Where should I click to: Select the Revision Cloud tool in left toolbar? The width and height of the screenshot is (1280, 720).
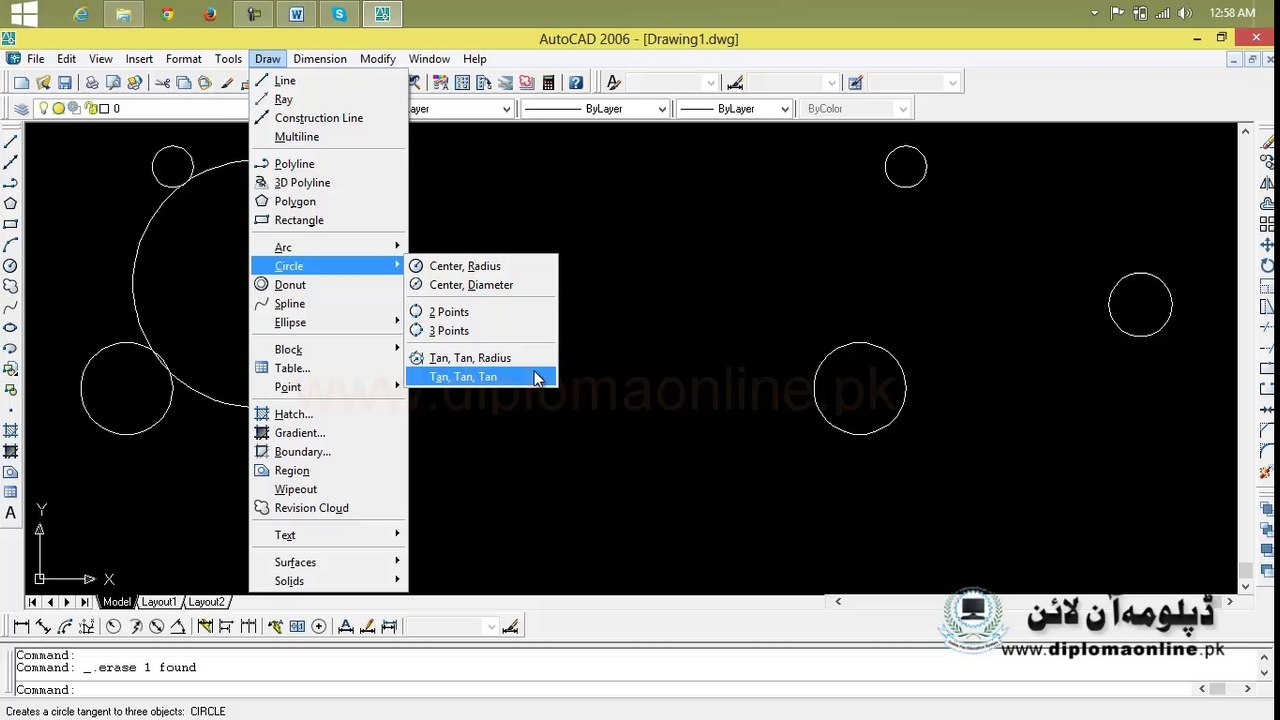coord(11,286)
